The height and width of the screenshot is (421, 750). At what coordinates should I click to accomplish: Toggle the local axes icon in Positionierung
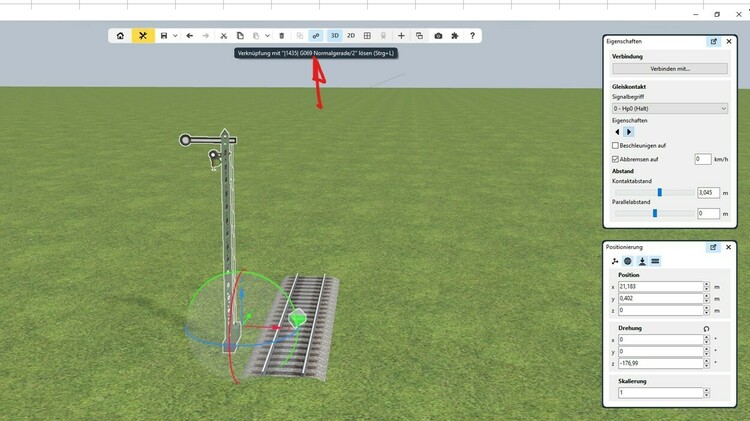point(615,261)
